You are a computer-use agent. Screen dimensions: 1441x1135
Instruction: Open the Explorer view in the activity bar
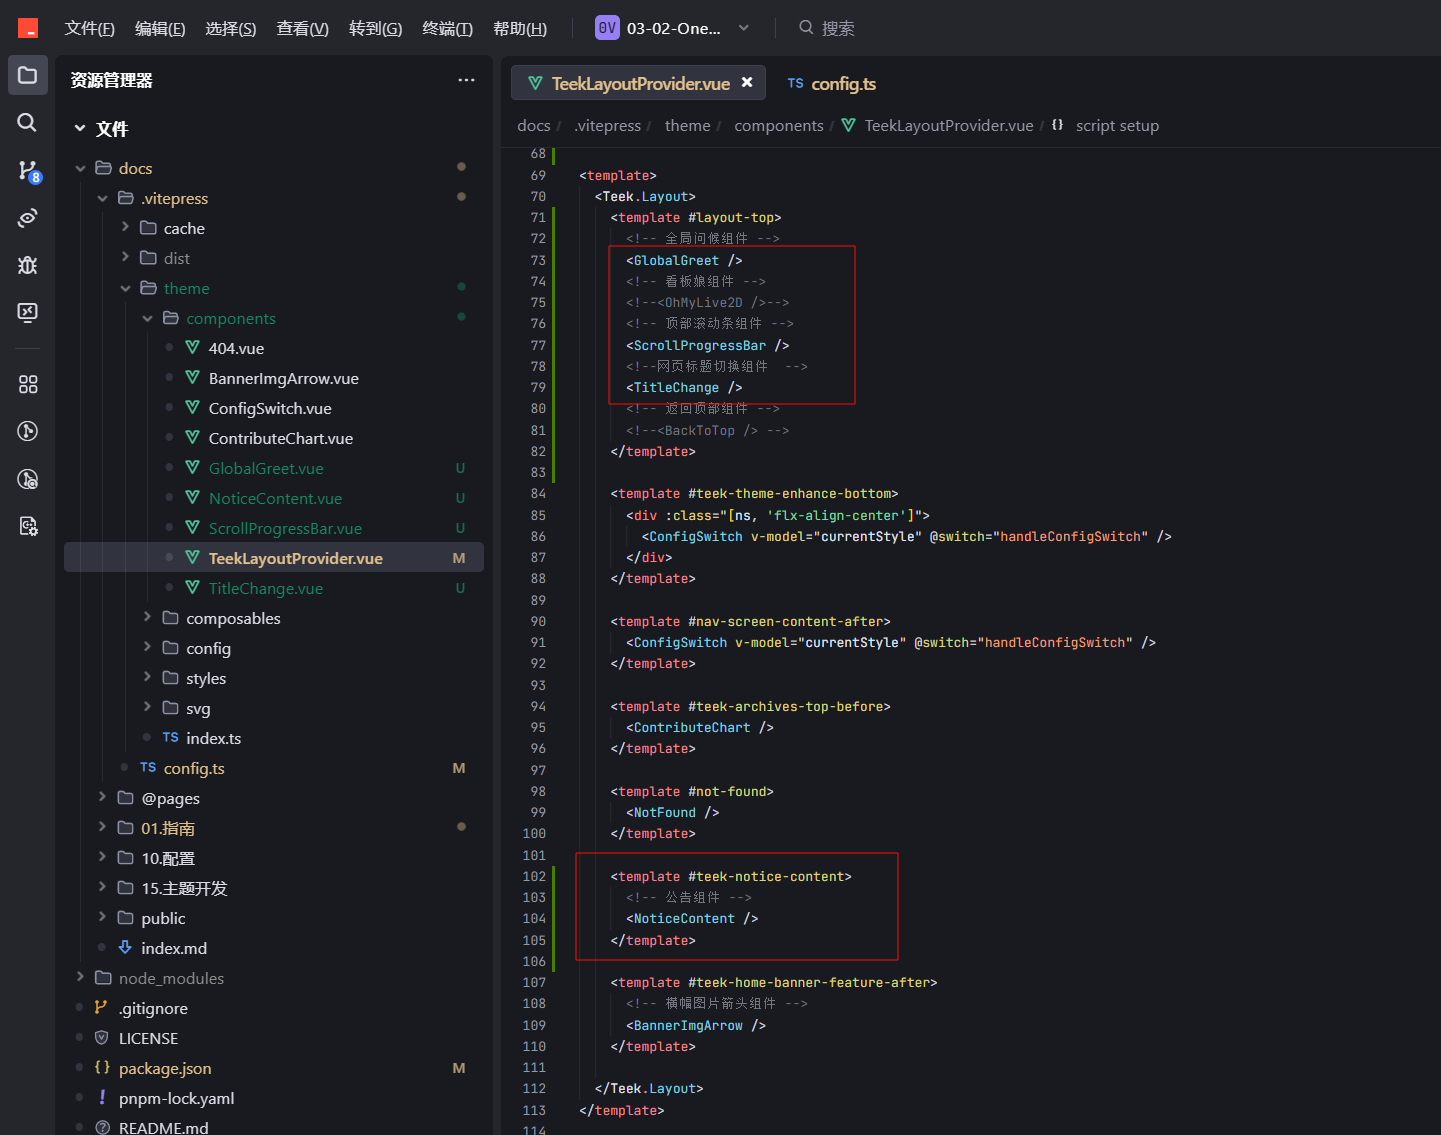tap(28, 75)
